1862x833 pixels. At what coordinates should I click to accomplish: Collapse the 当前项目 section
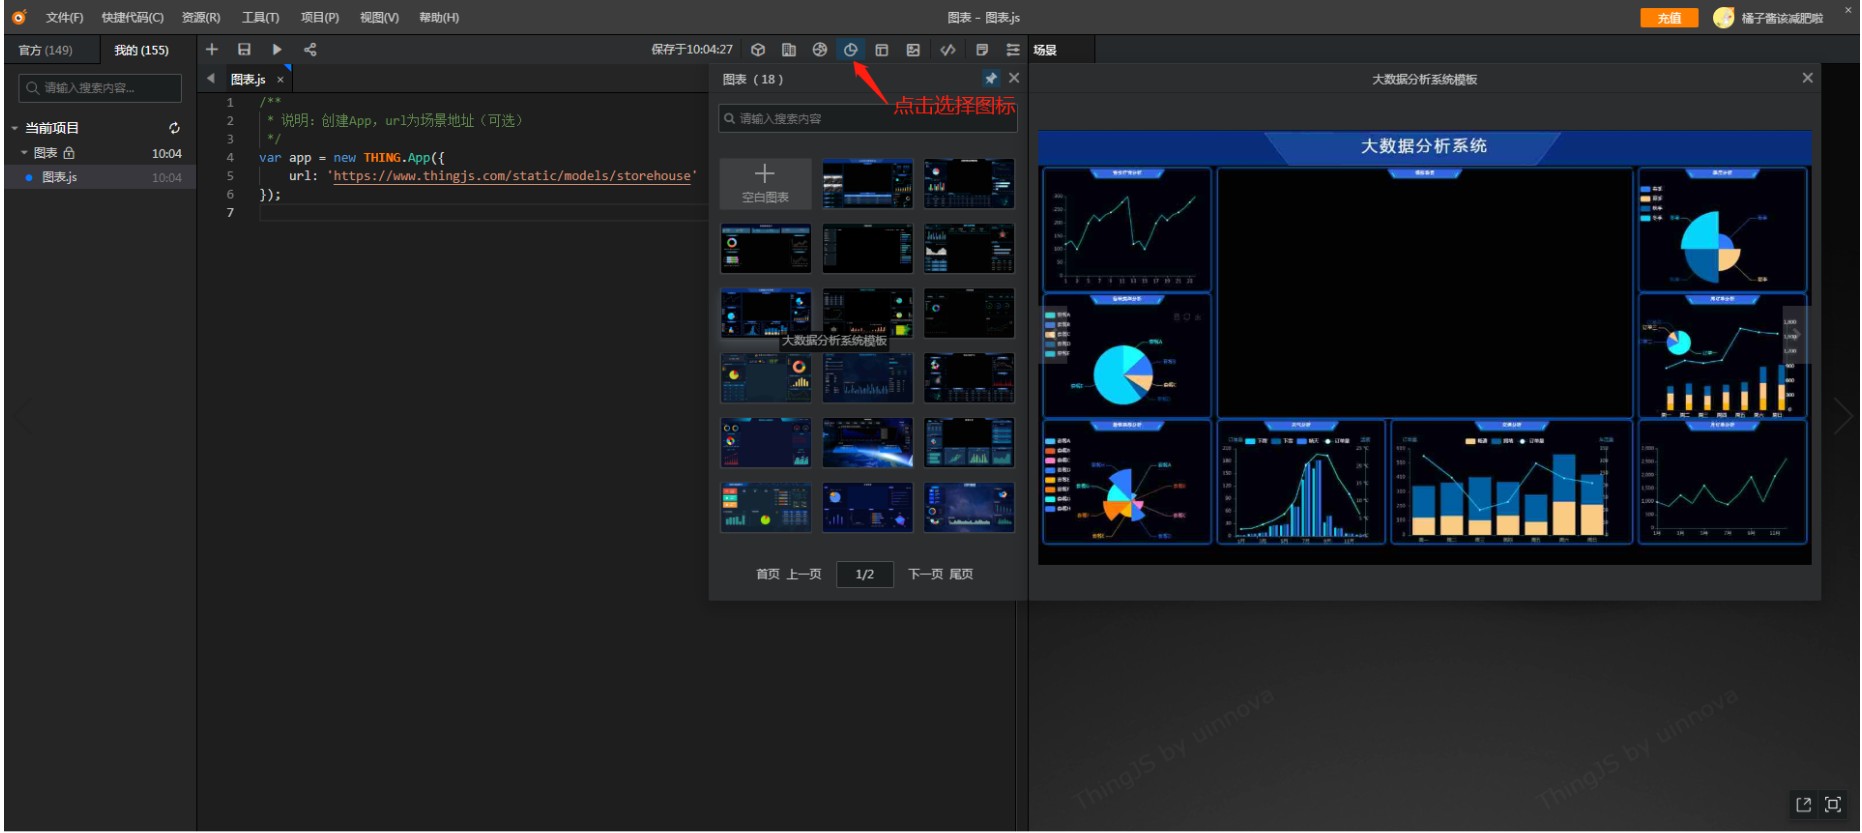pos(15,128)
